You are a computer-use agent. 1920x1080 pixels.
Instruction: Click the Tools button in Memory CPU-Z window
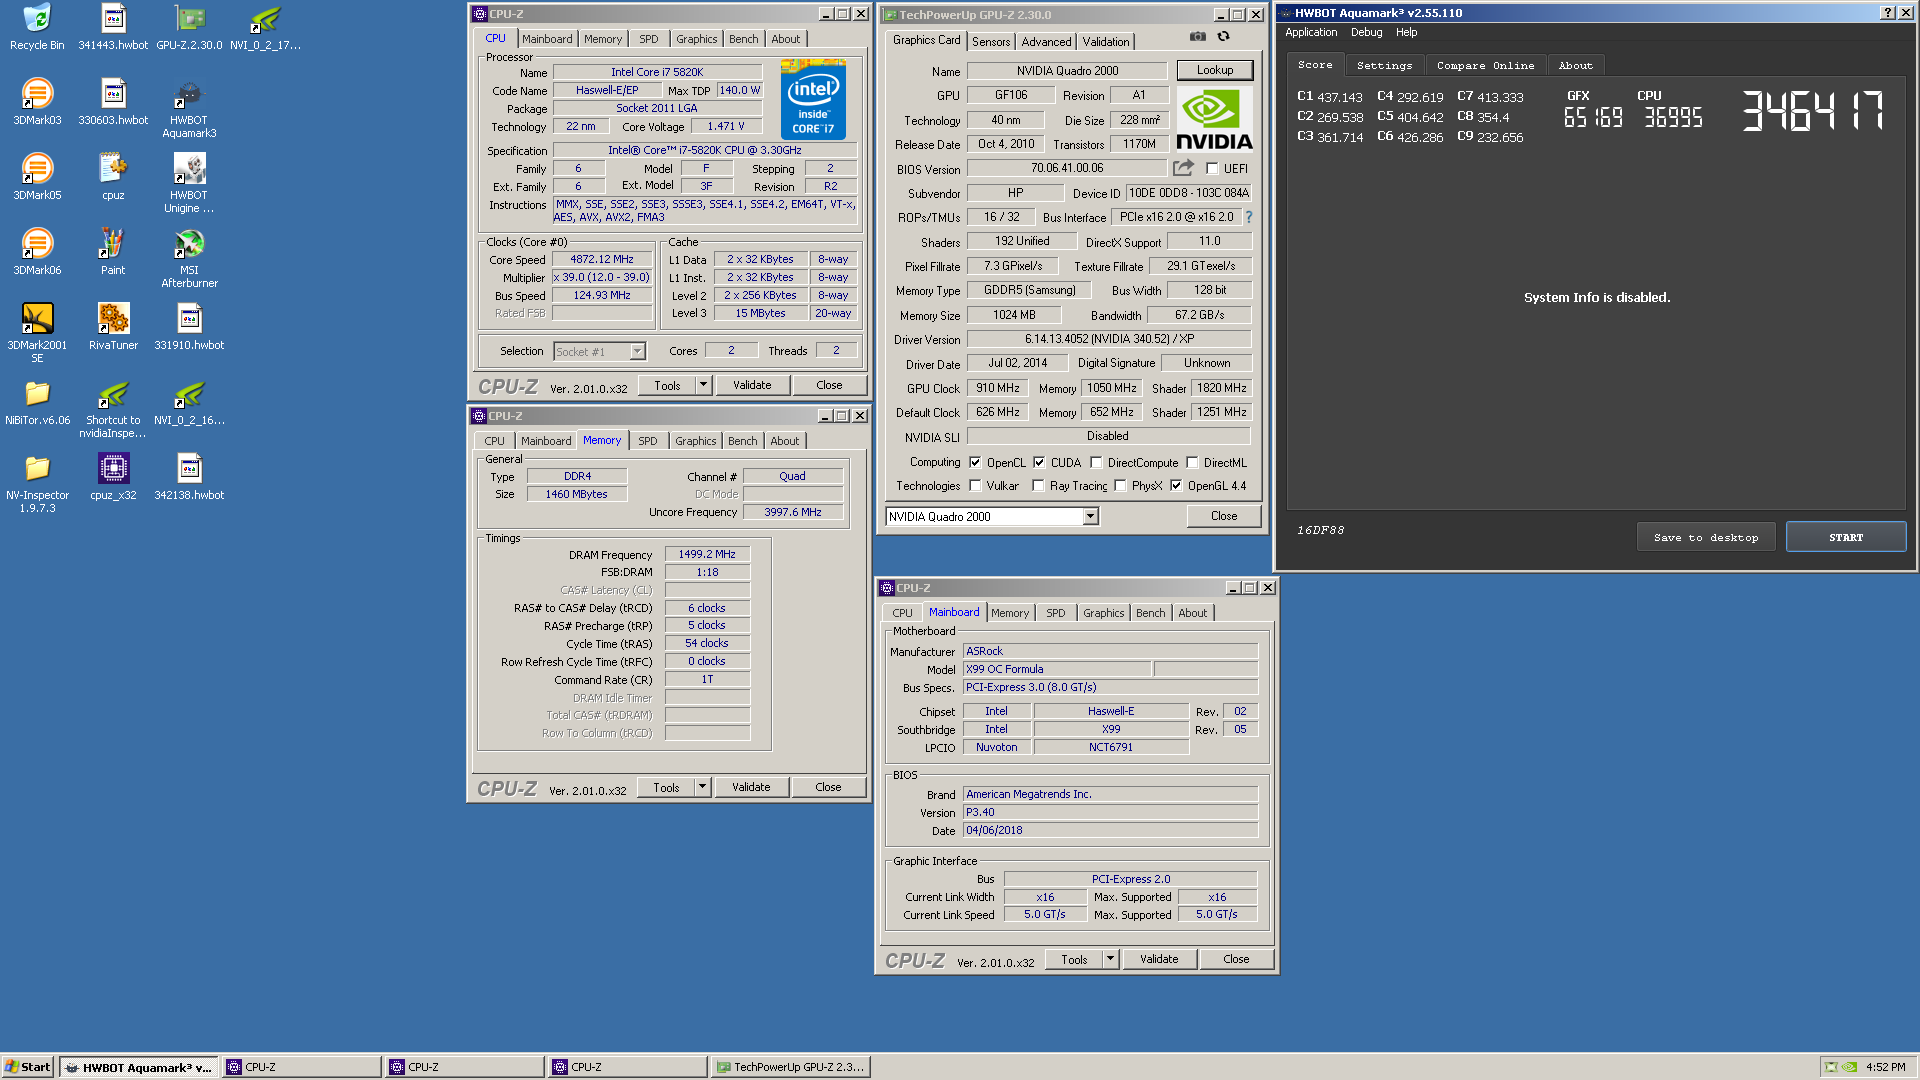click(x=666, y=787)
